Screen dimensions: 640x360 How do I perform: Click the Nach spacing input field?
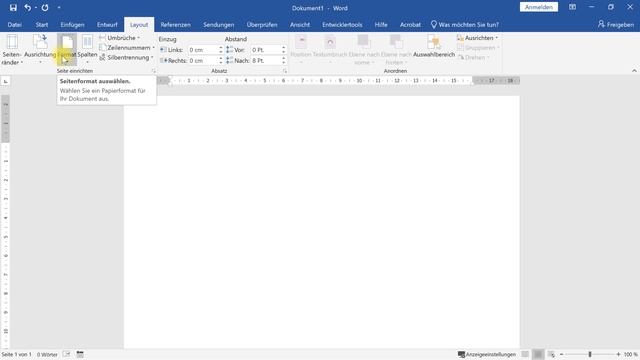(x=265, y=60)
